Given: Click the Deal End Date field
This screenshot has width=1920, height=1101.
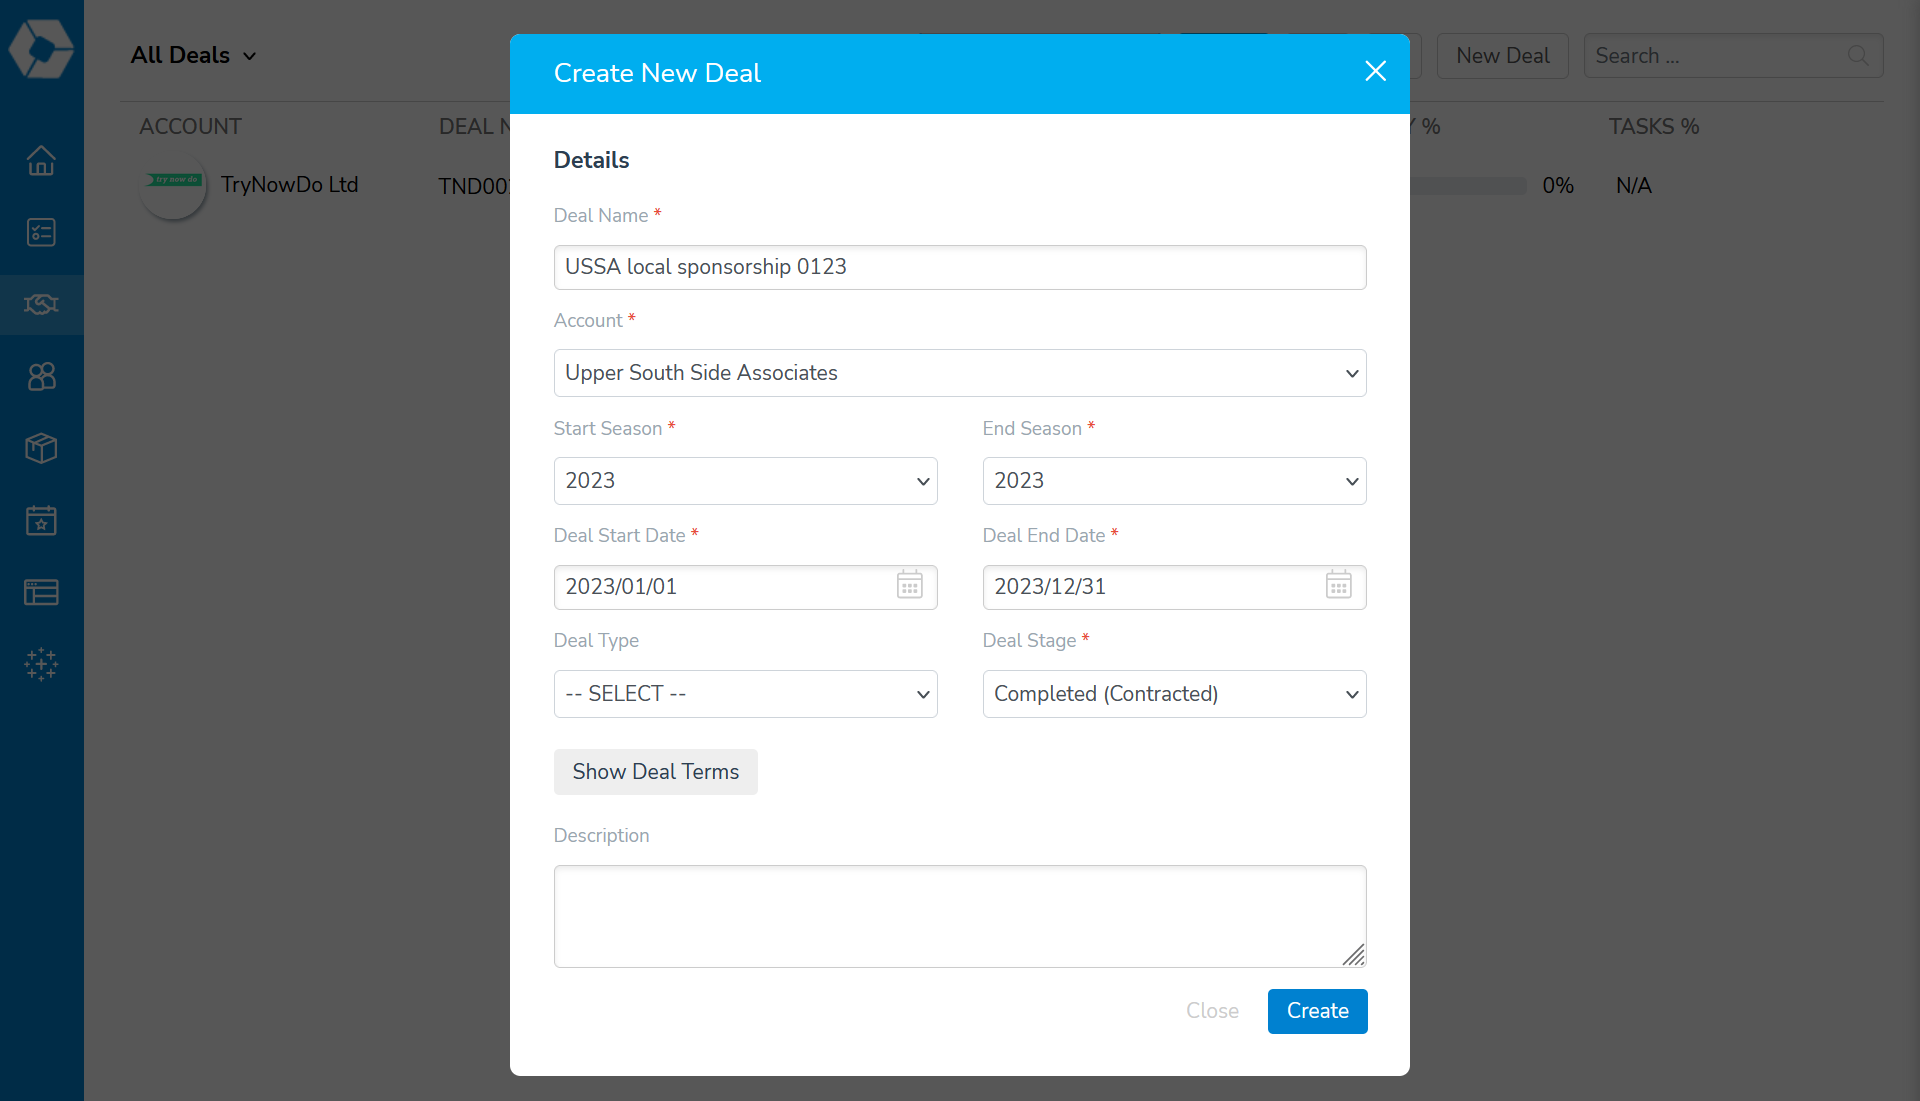Looking at the screenshot, I should tap(1175, 587).
